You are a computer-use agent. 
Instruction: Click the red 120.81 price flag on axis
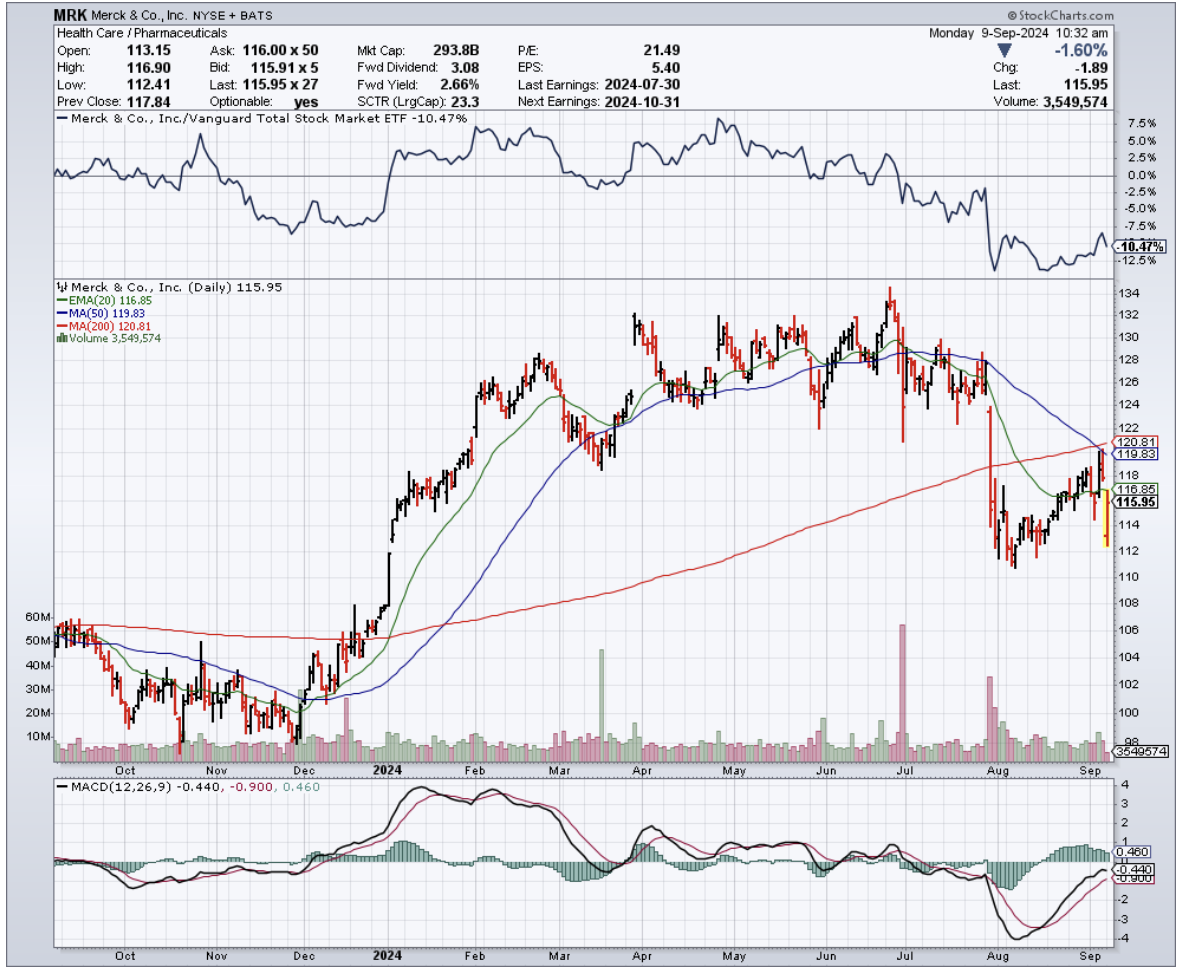click(x=1135, y=441)
